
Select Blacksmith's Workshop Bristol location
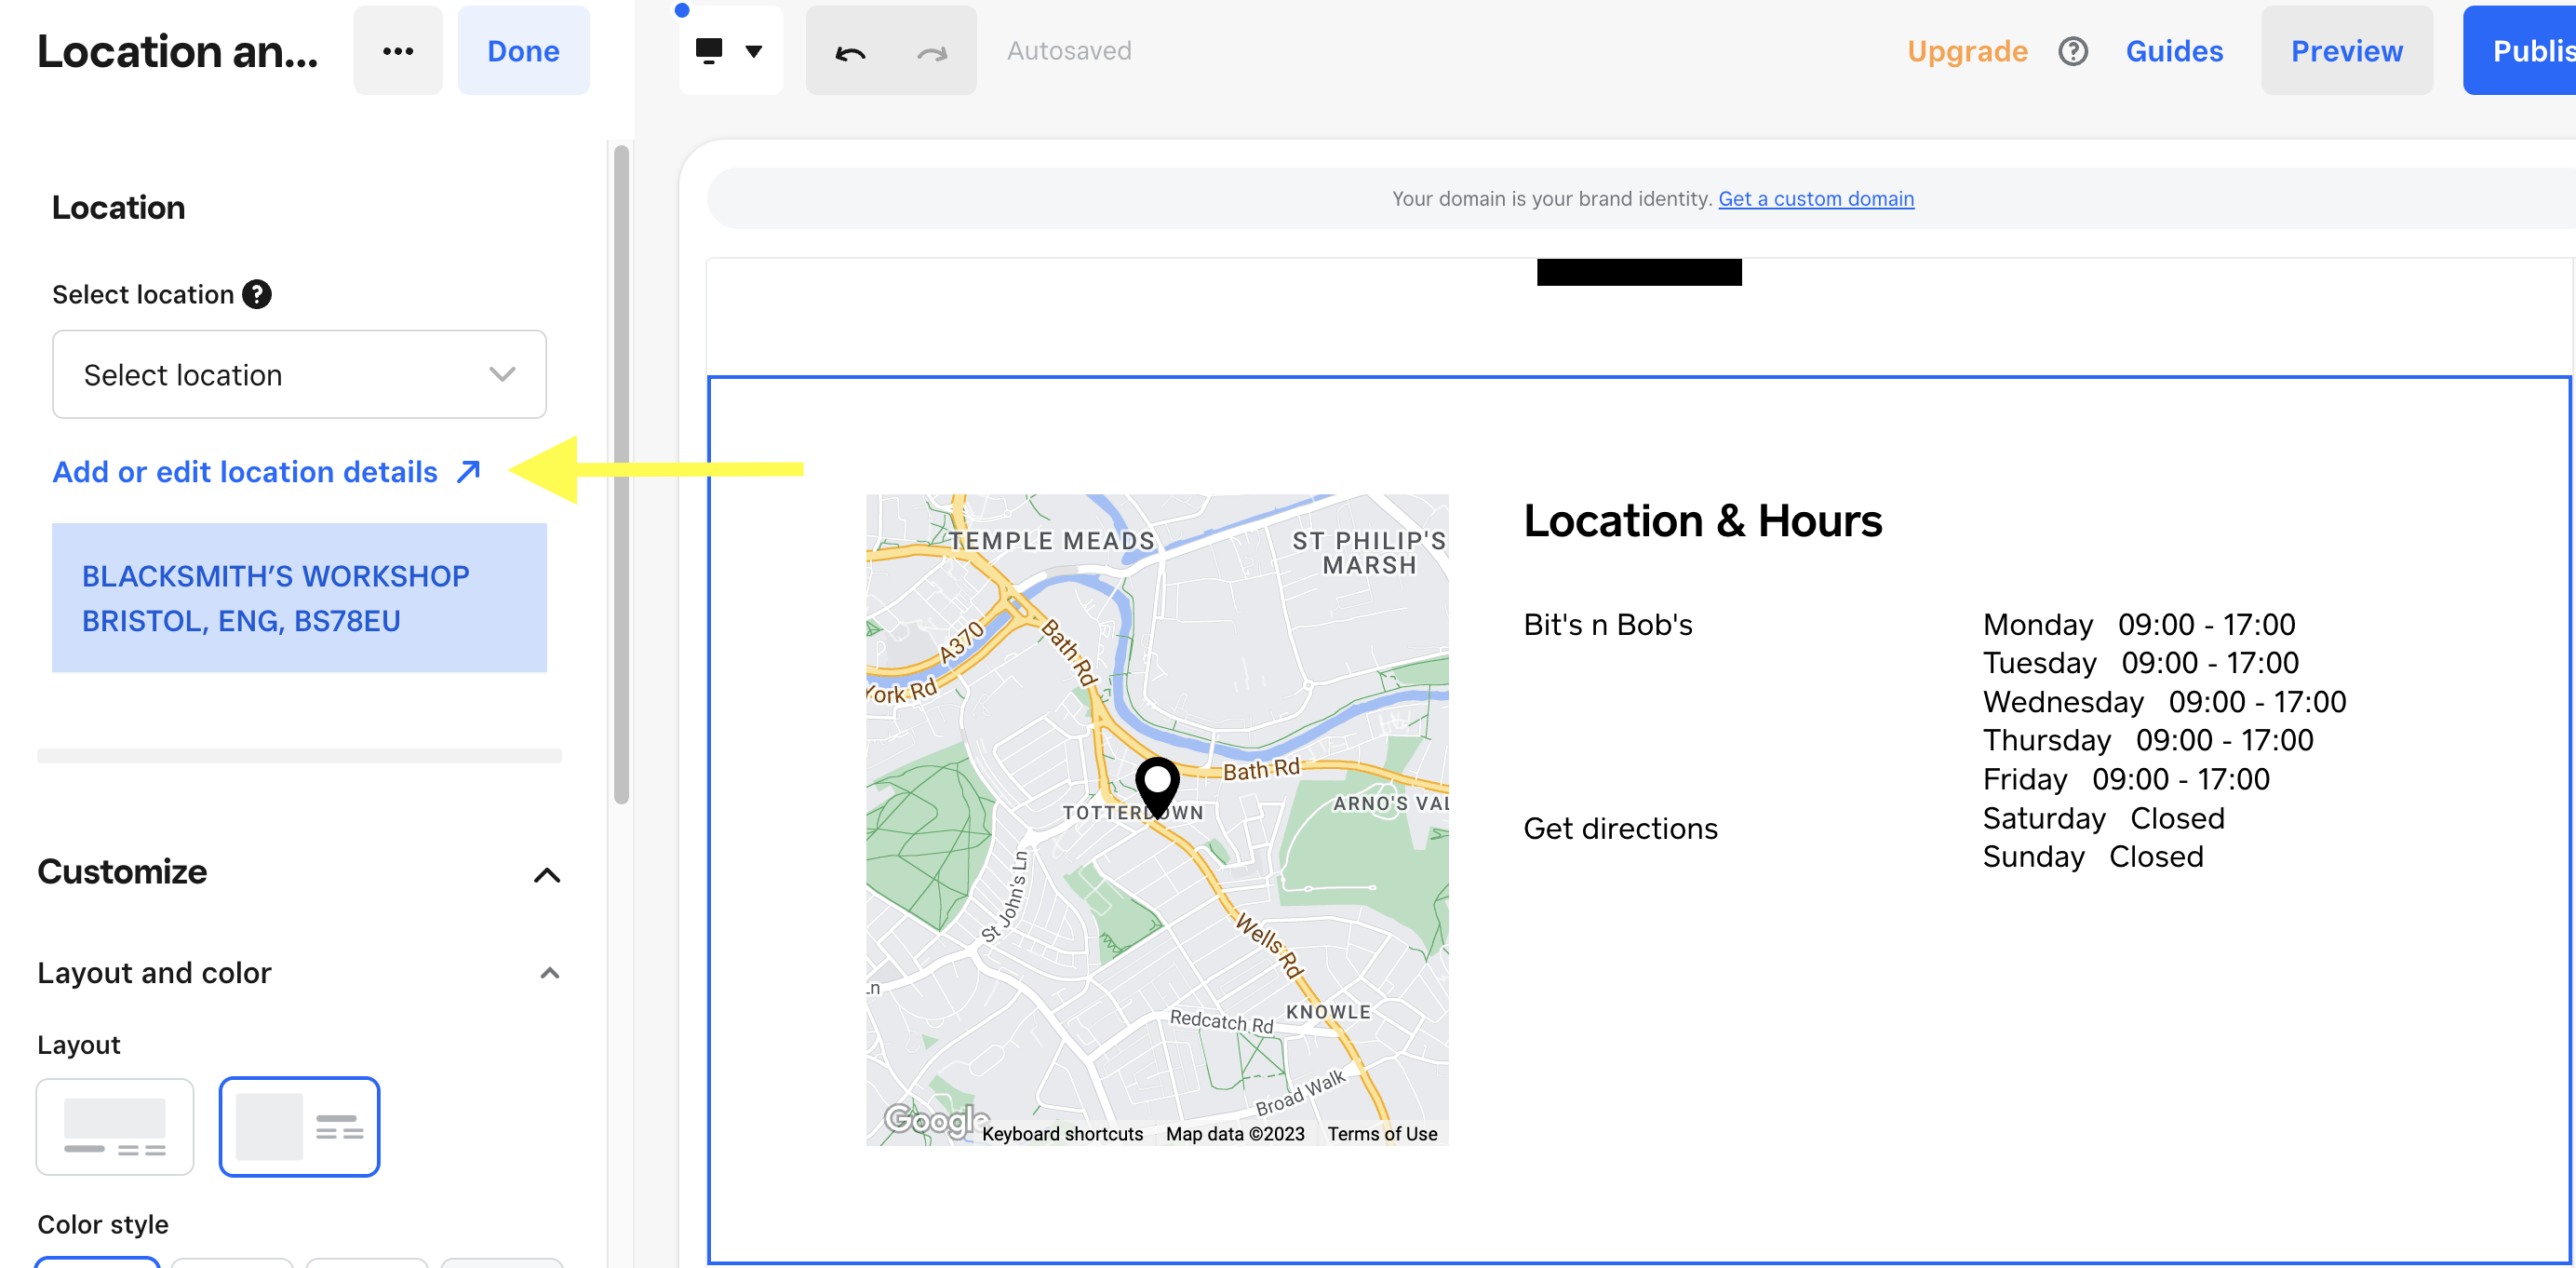point(299,597)
